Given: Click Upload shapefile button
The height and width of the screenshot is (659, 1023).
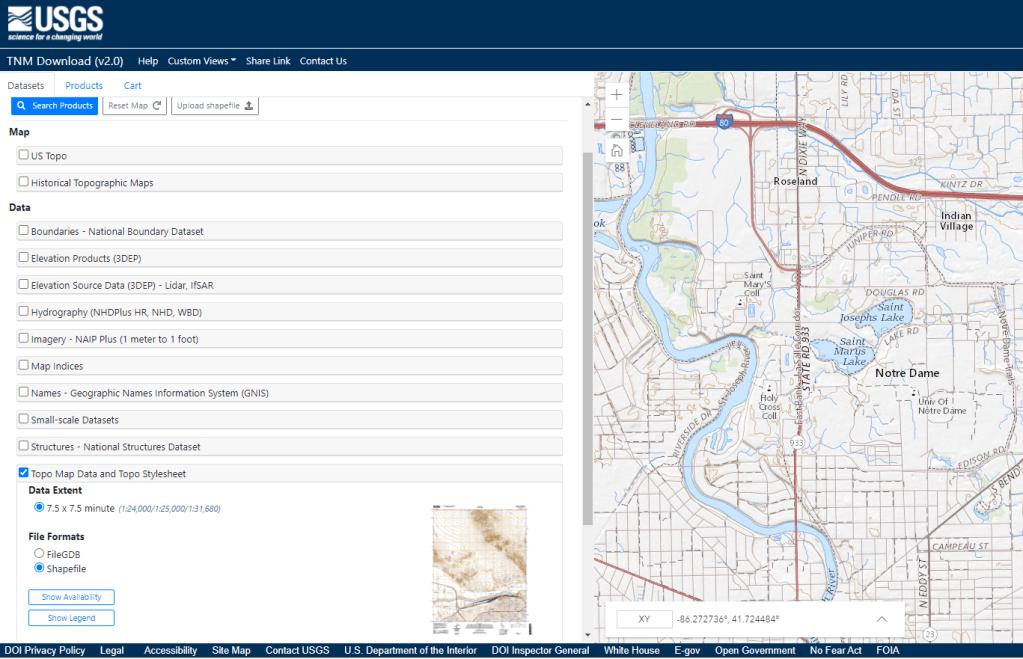Looking at the screenshot, I should click(x=215, y=106).
